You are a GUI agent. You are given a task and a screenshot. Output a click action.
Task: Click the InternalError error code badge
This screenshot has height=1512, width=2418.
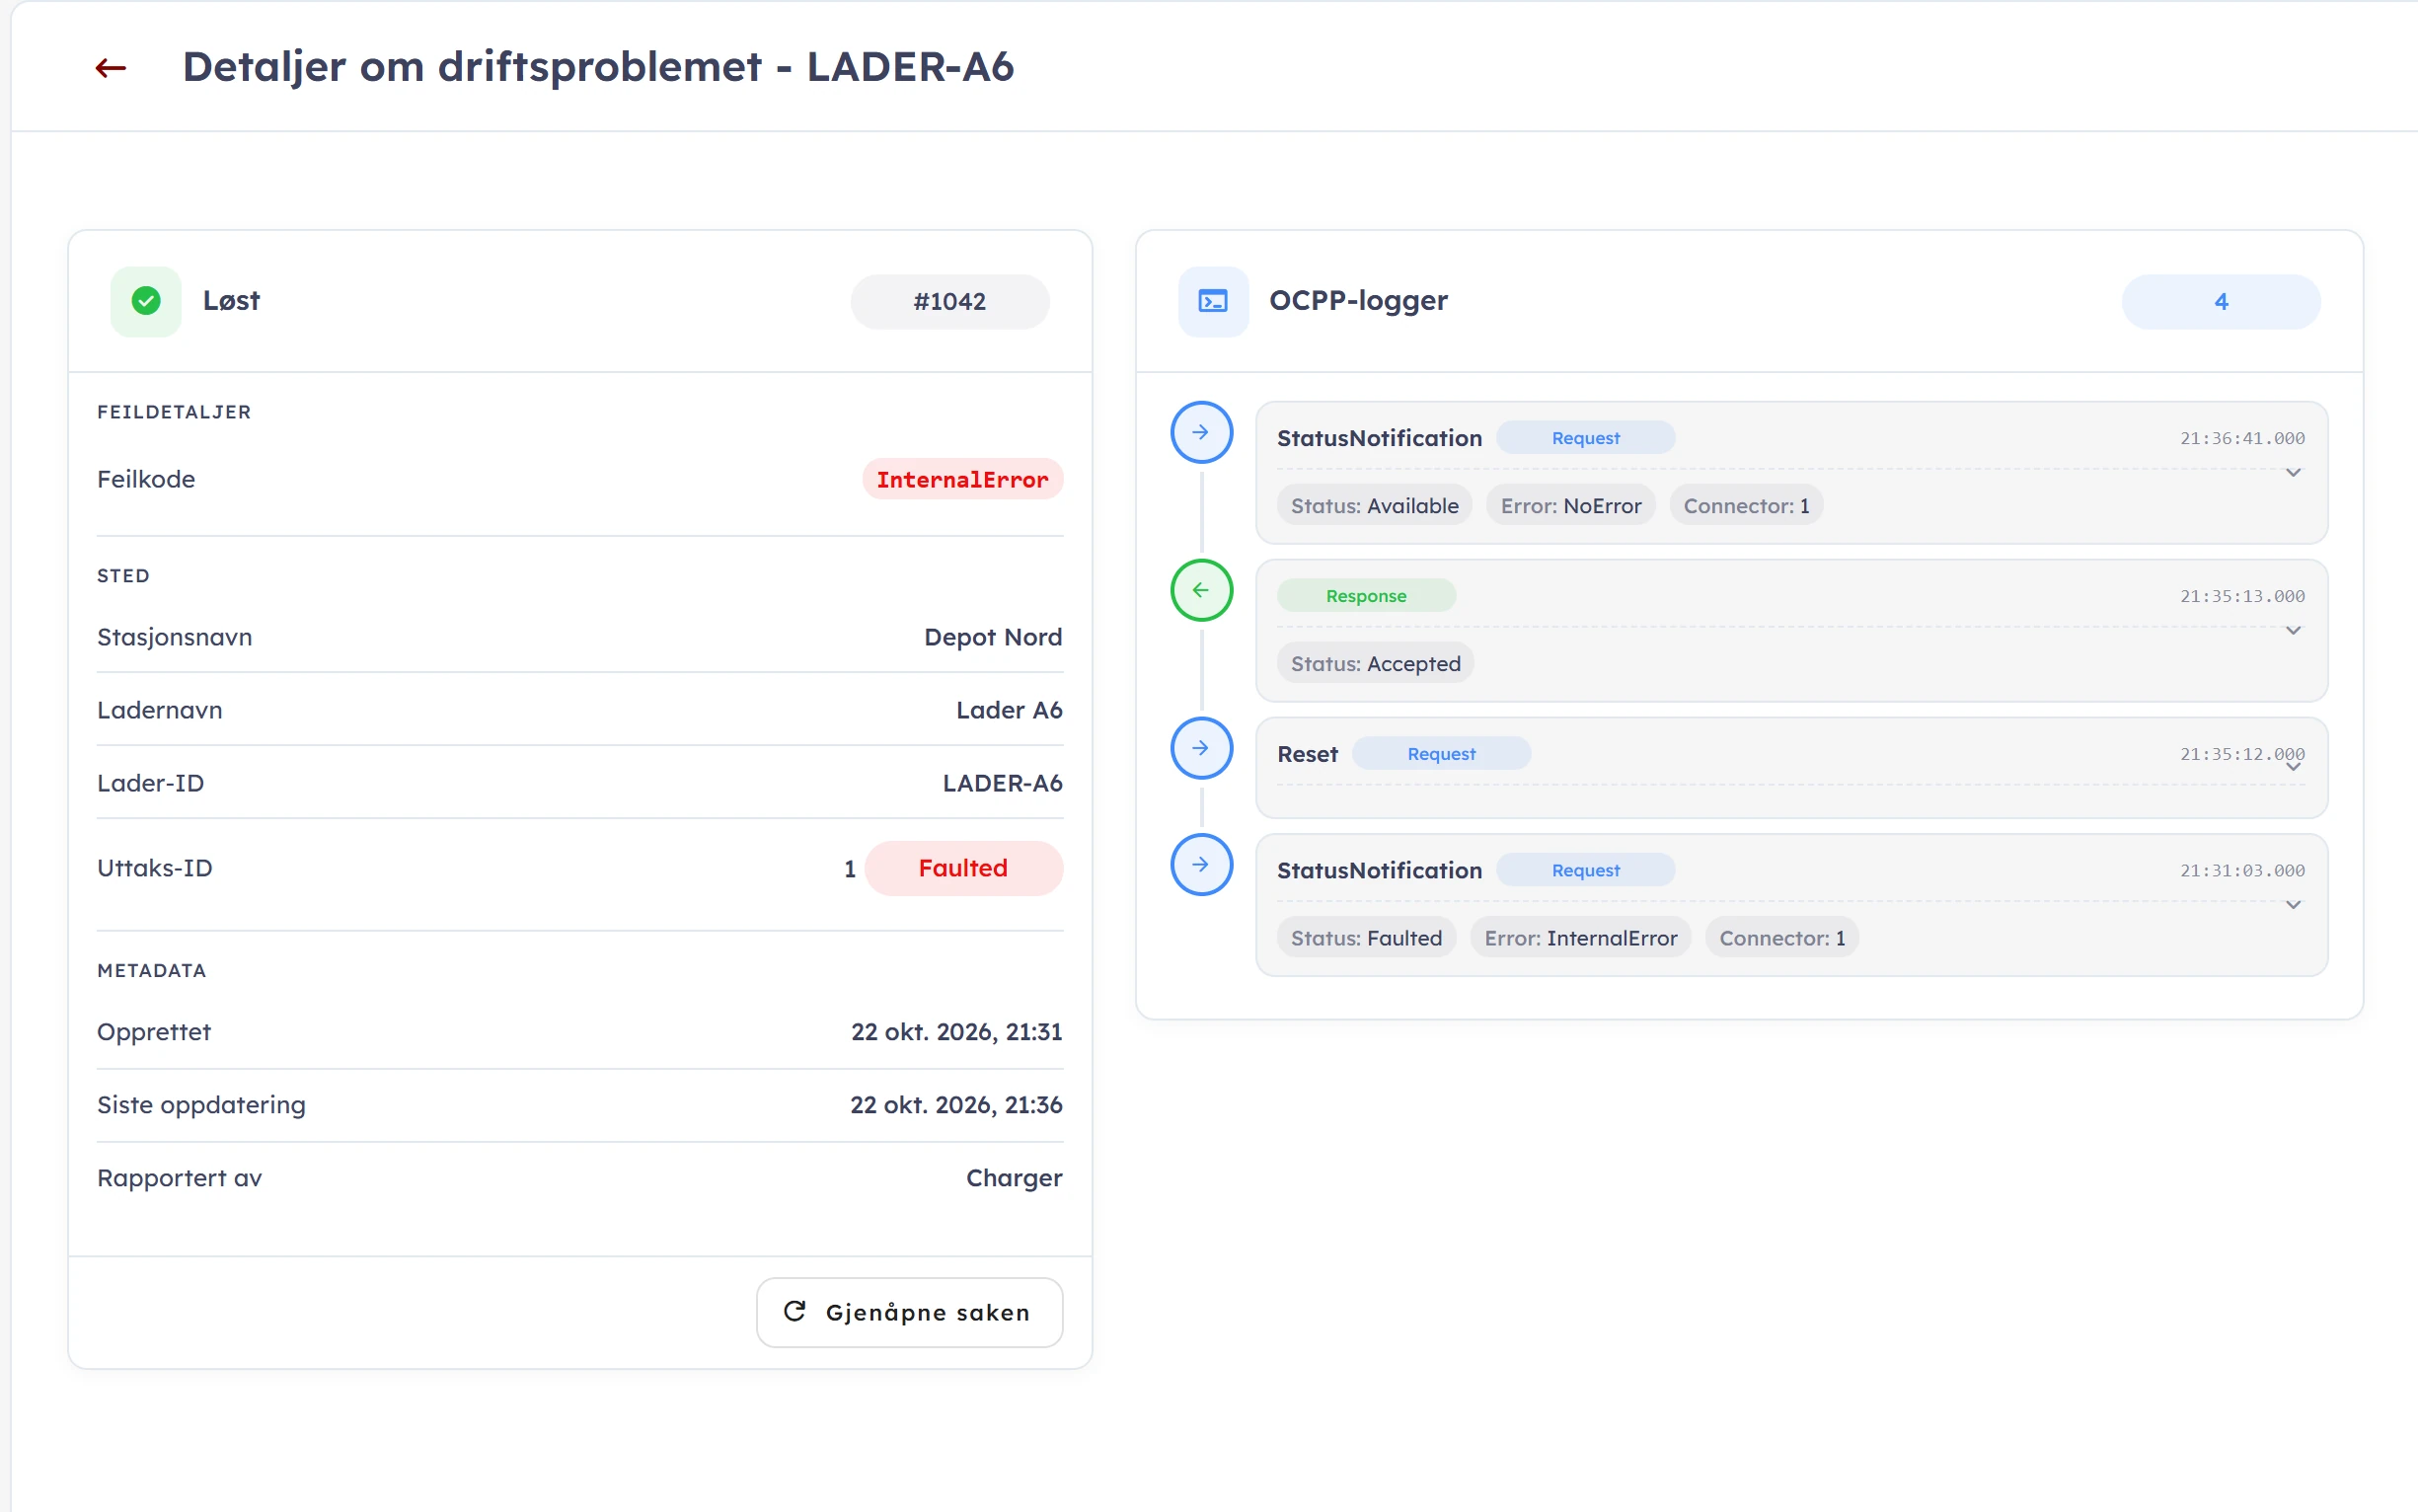pyautogui.click(x=962, y=480)
